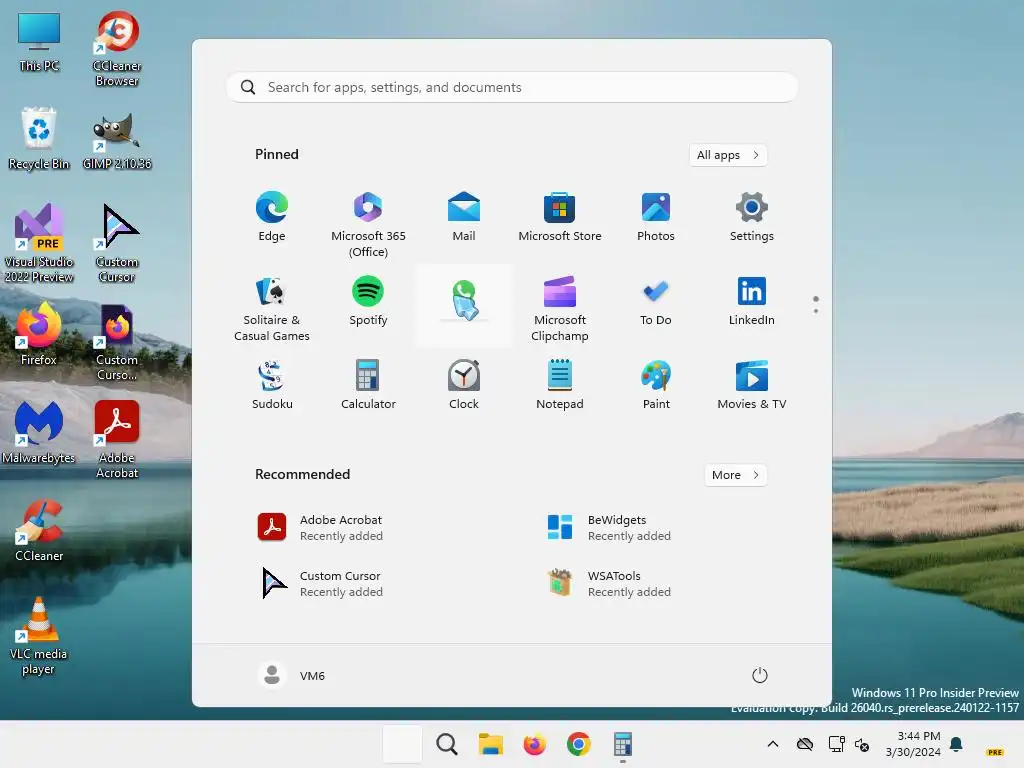
Task: Open taskbar Search
Action: pyautogui.click(x=447, y=744)
